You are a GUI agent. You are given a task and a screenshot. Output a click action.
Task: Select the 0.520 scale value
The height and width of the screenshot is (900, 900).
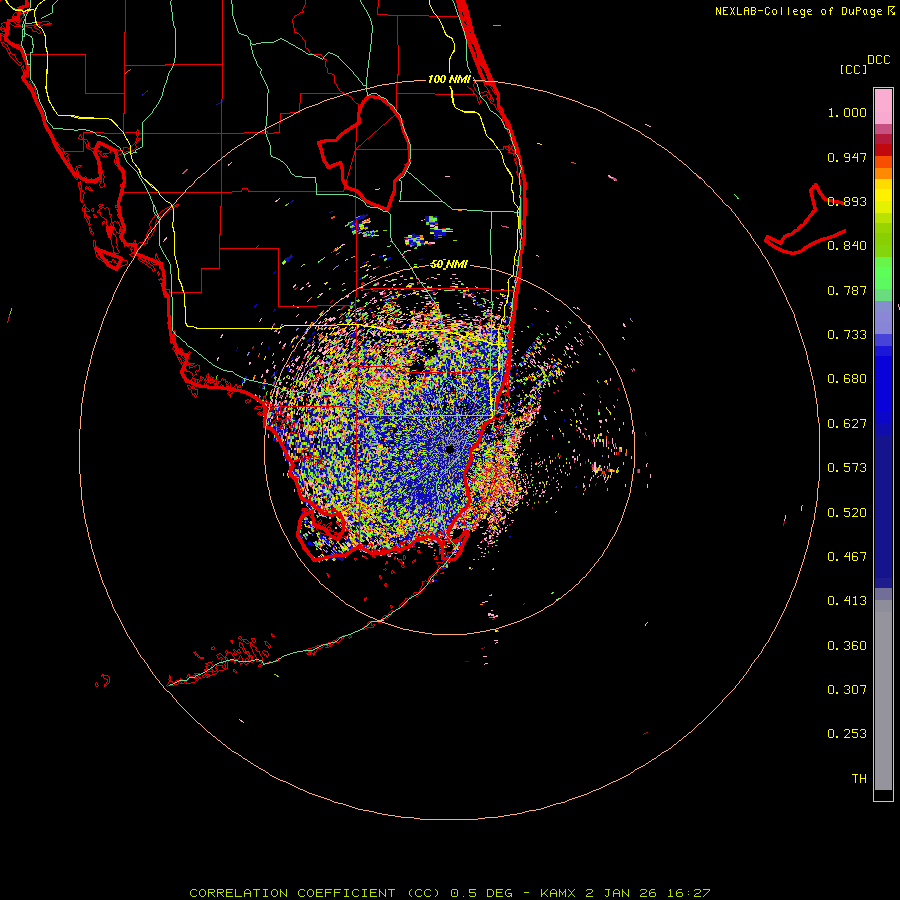click(x=847, y=513)
